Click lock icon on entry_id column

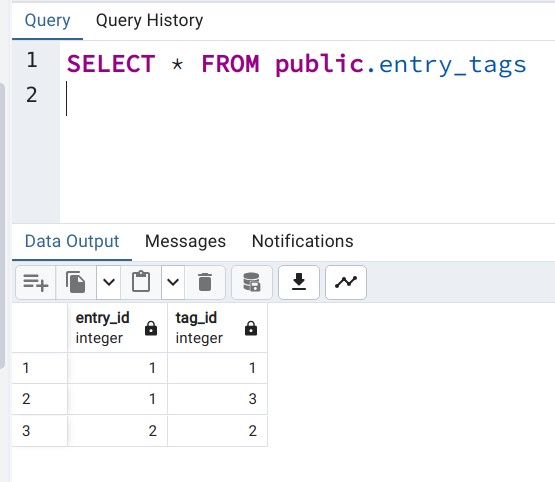coord(151,328)
